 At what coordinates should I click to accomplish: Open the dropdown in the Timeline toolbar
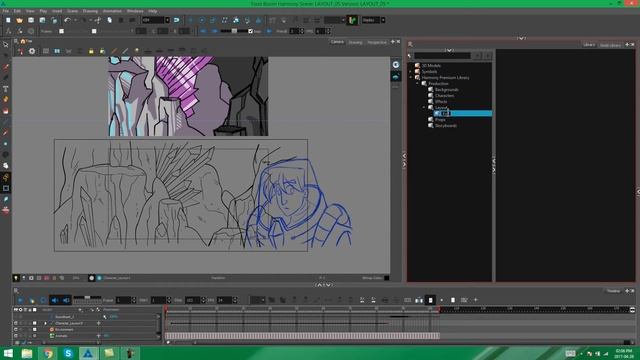coord(257,300)
